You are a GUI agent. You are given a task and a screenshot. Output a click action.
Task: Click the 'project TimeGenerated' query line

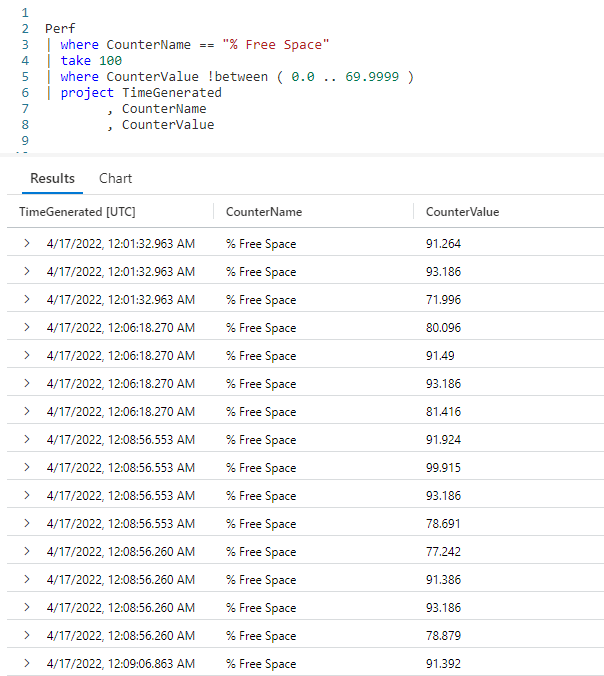[x=141, y=93]
